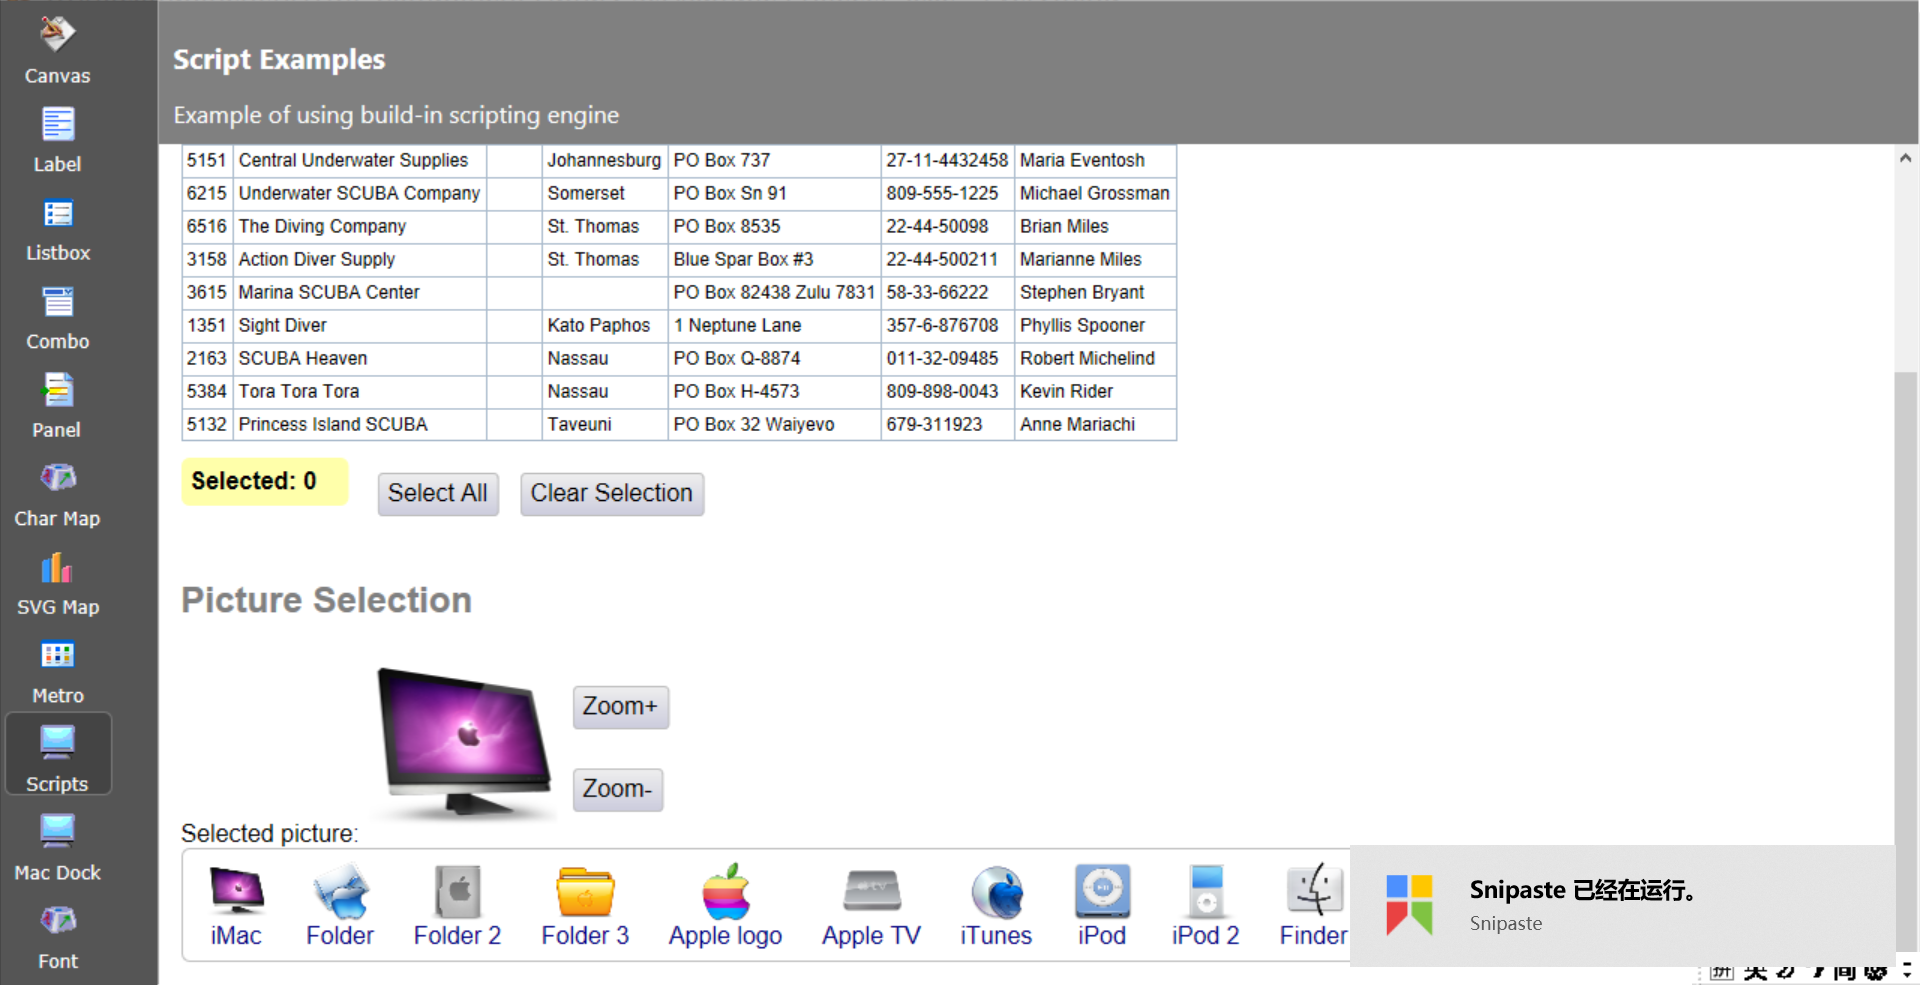1920x985 pixels.
Task: Click the Select All button
Action: [437, 493]
